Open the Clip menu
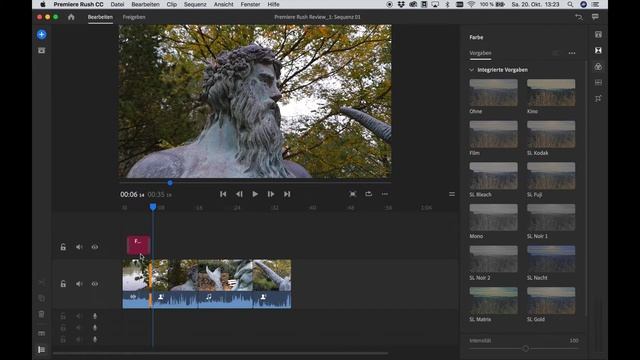The width and height of the screenshot is (640, 360). tap(172, 4)
